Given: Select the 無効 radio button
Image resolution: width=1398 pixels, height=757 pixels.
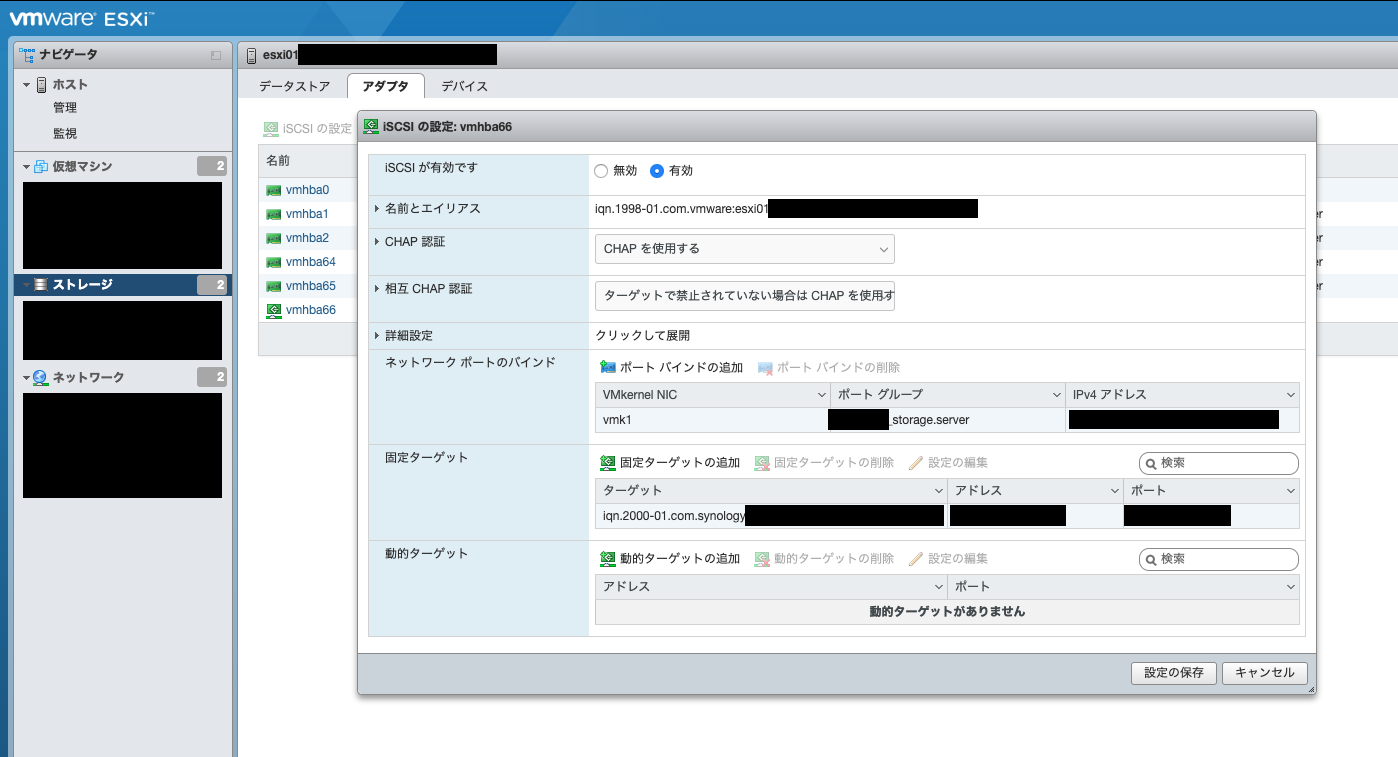Looking at the screenshot, I should (x=601, y=171).
